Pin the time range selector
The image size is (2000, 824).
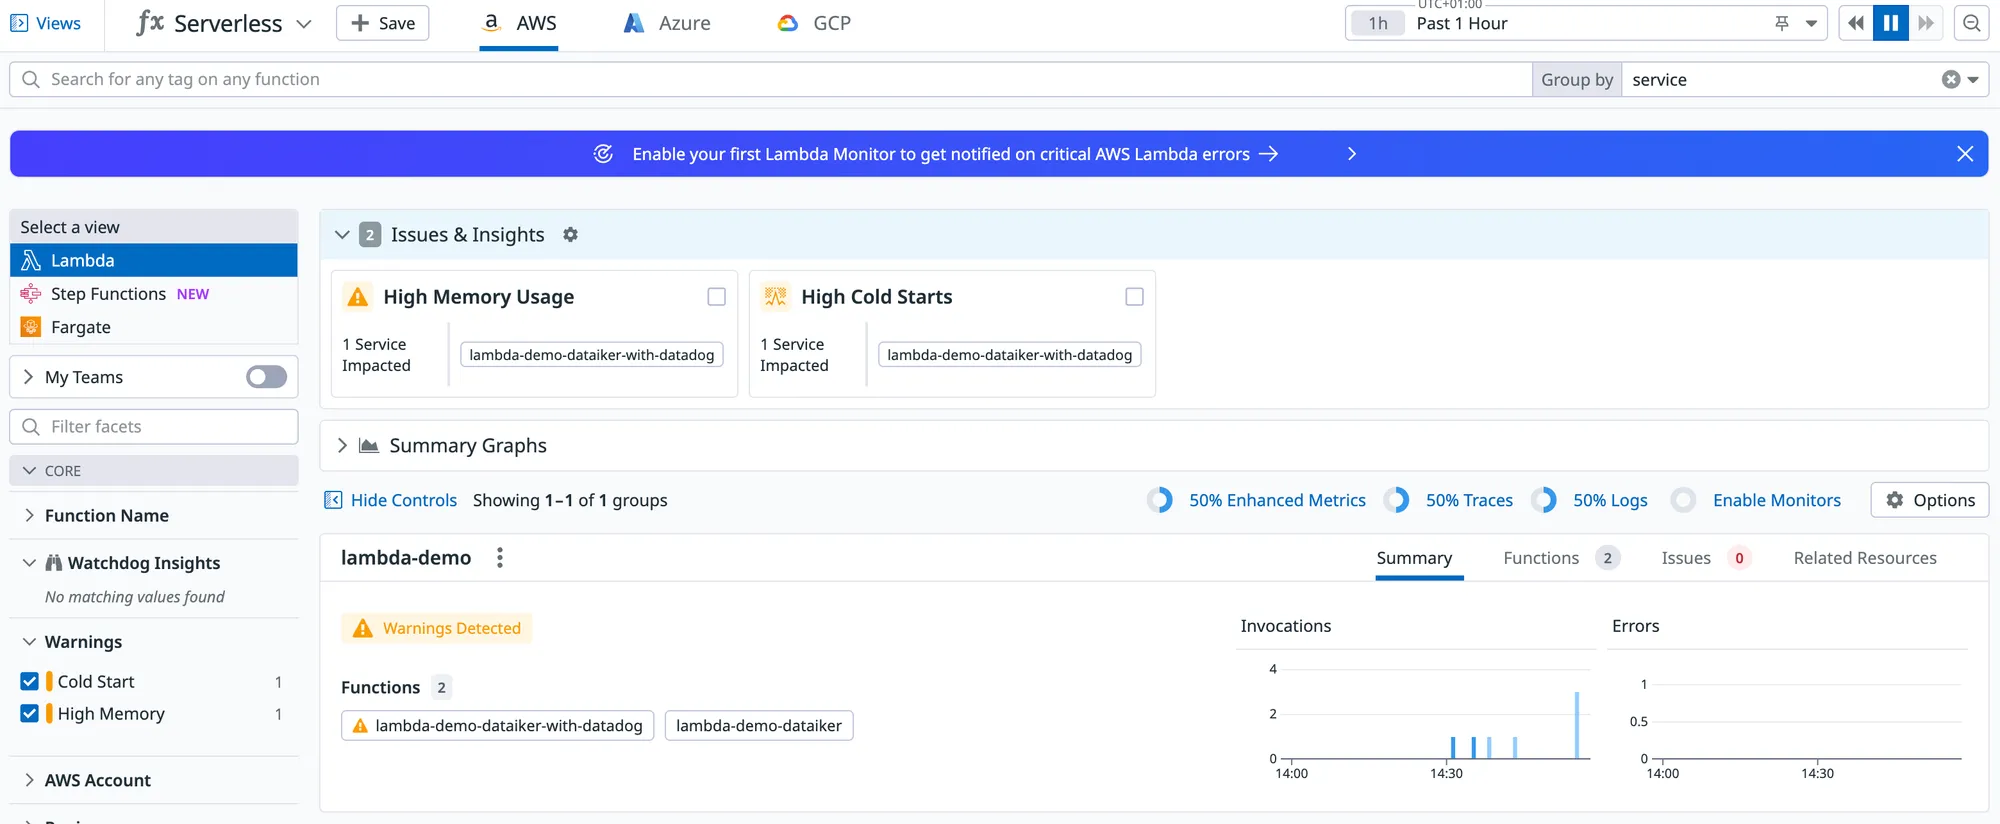1782,23
